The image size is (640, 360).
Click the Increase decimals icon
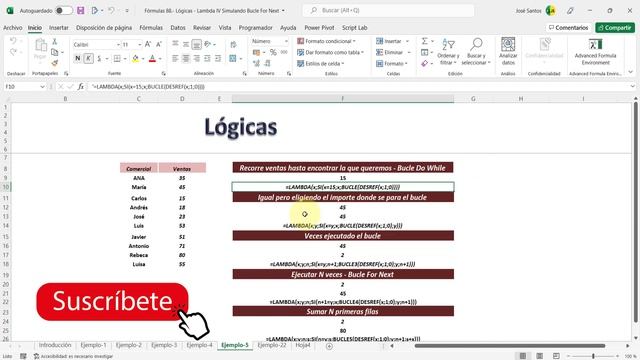point(256,63)
